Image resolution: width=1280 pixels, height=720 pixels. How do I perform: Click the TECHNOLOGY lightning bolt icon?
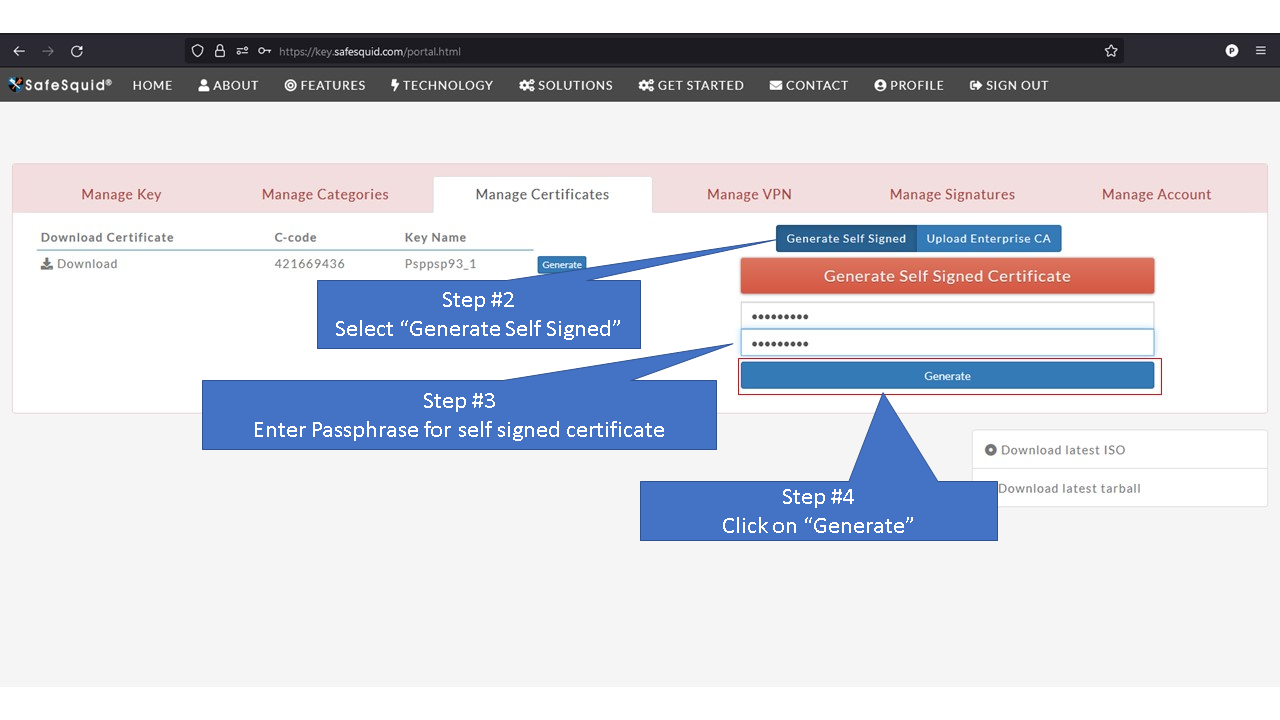(x=396, y=85)
